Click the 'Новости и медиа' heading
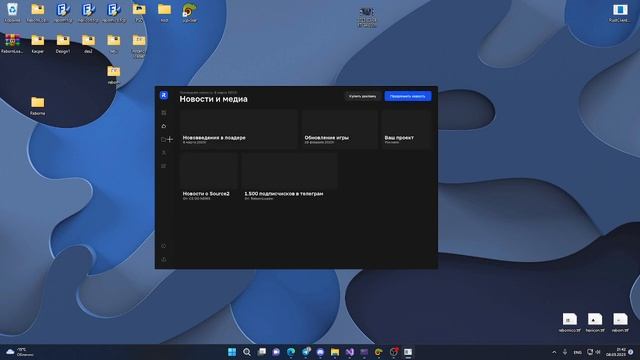The image size is (640, 360). click(x=213, y=99)
